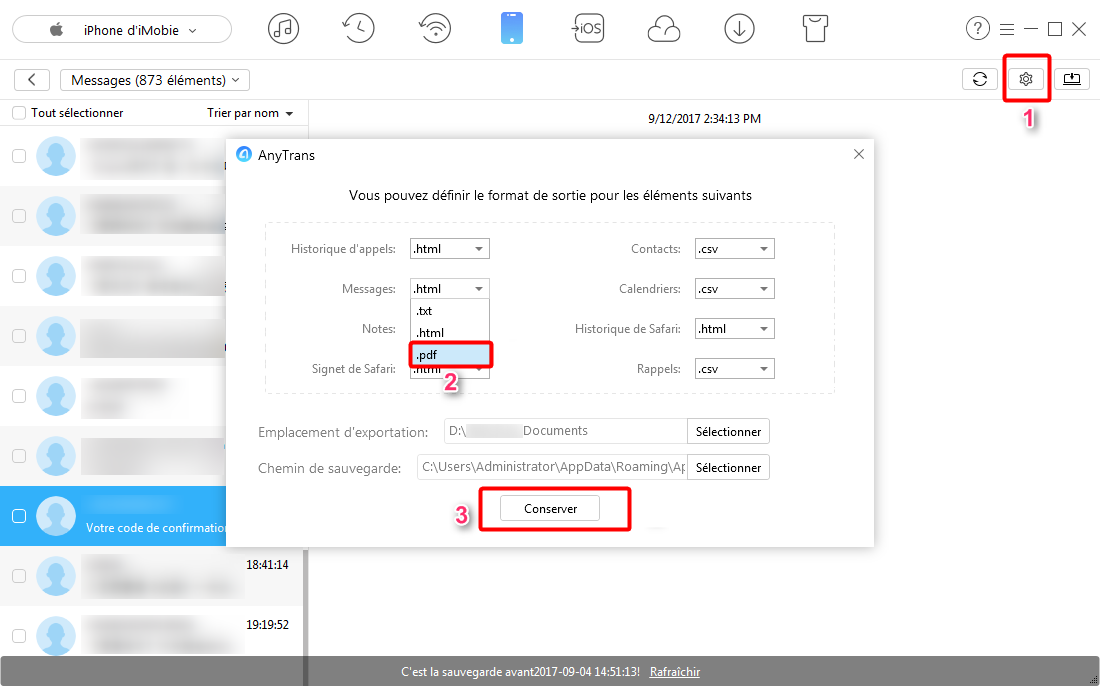Click Sélectionner for Emplacement d'exportation

[728, 431]
